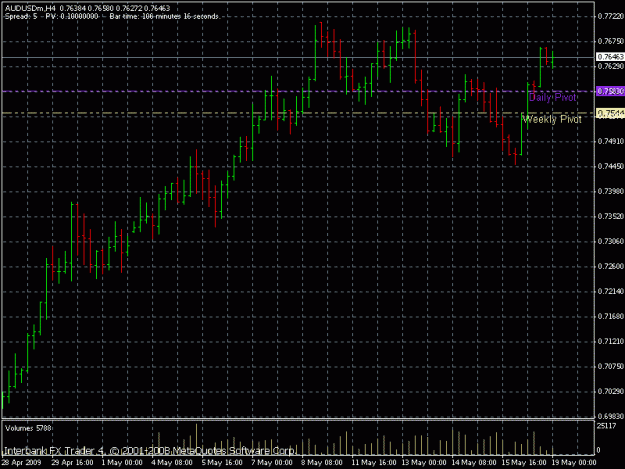The width and height of the screenshot is (625, 469).
Task: Click price axis value 0.71680
Action: pos(611,316)
